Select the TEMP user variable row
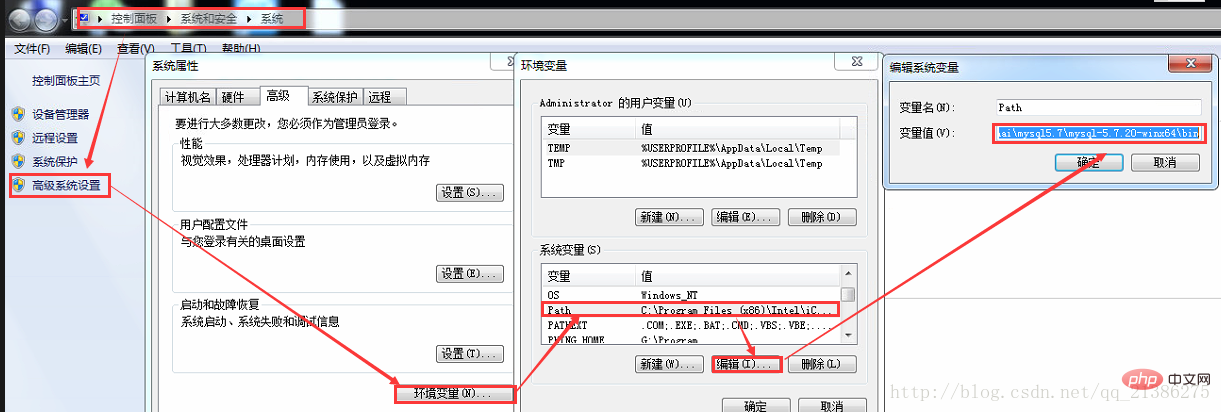Viewport: 1221px width, 412px height. pos(689,147)
